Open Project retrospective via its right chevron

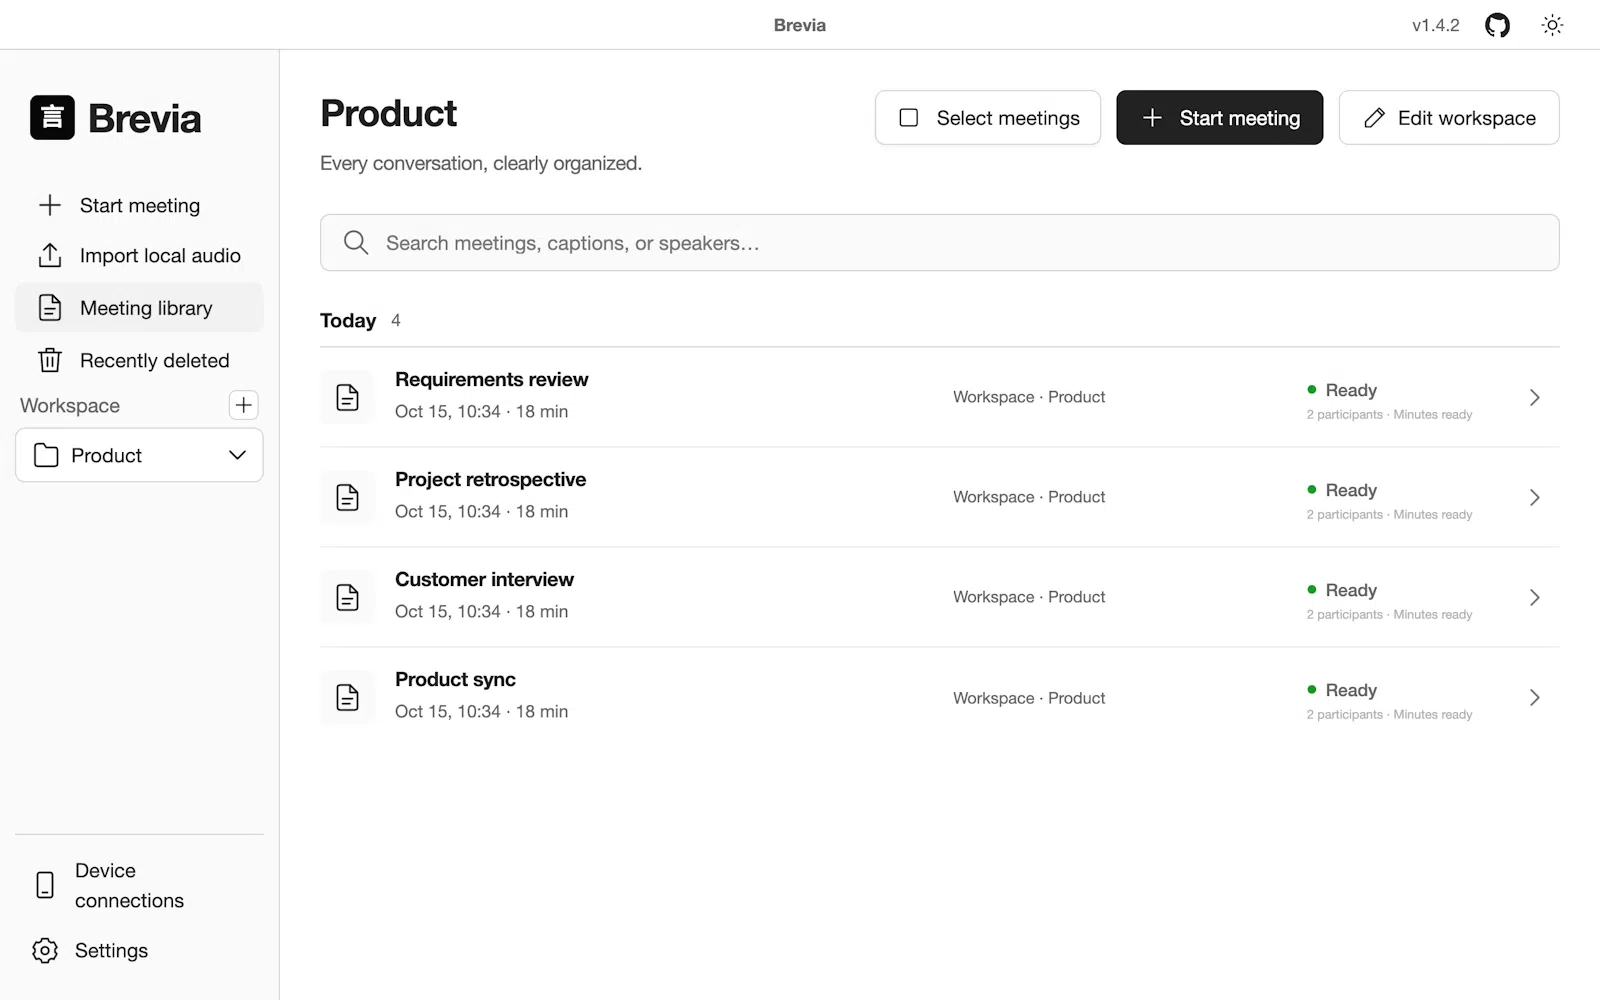click(1535, 497)
